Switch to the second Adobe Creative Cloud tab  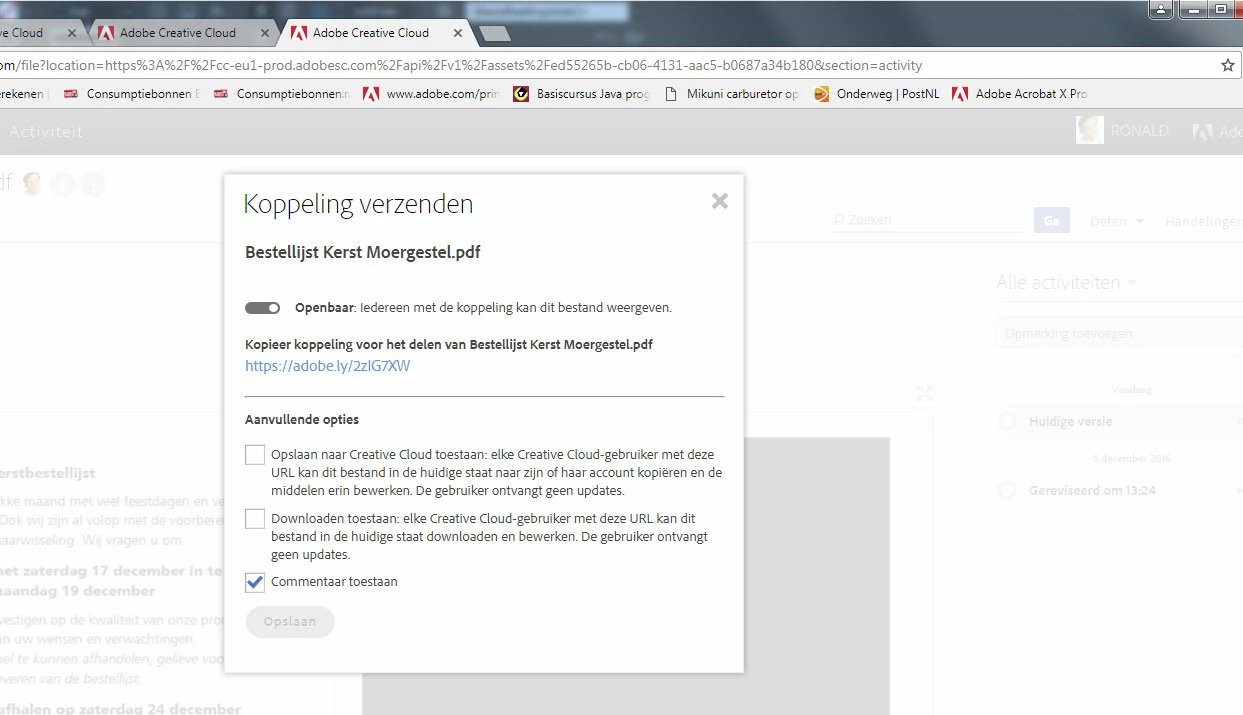coord(178,33)
